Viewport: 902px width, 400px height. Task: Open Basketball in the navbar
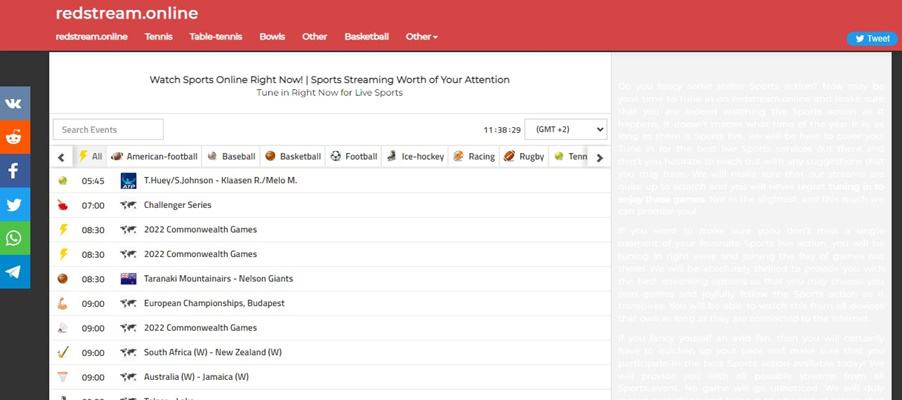pyautogui.click(x=366, y=36)
